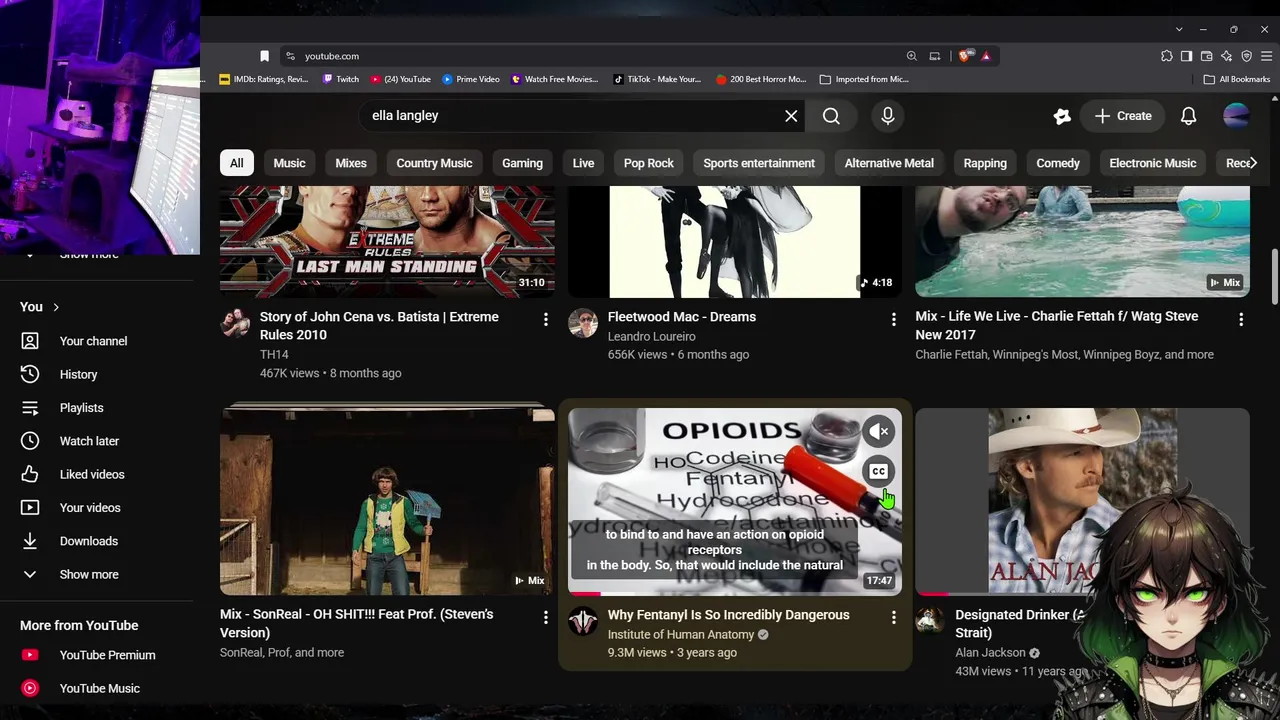Open the Leo AI sparkle icon
The height and width of the screenshot is (720, 1280).
(1226, 56)
